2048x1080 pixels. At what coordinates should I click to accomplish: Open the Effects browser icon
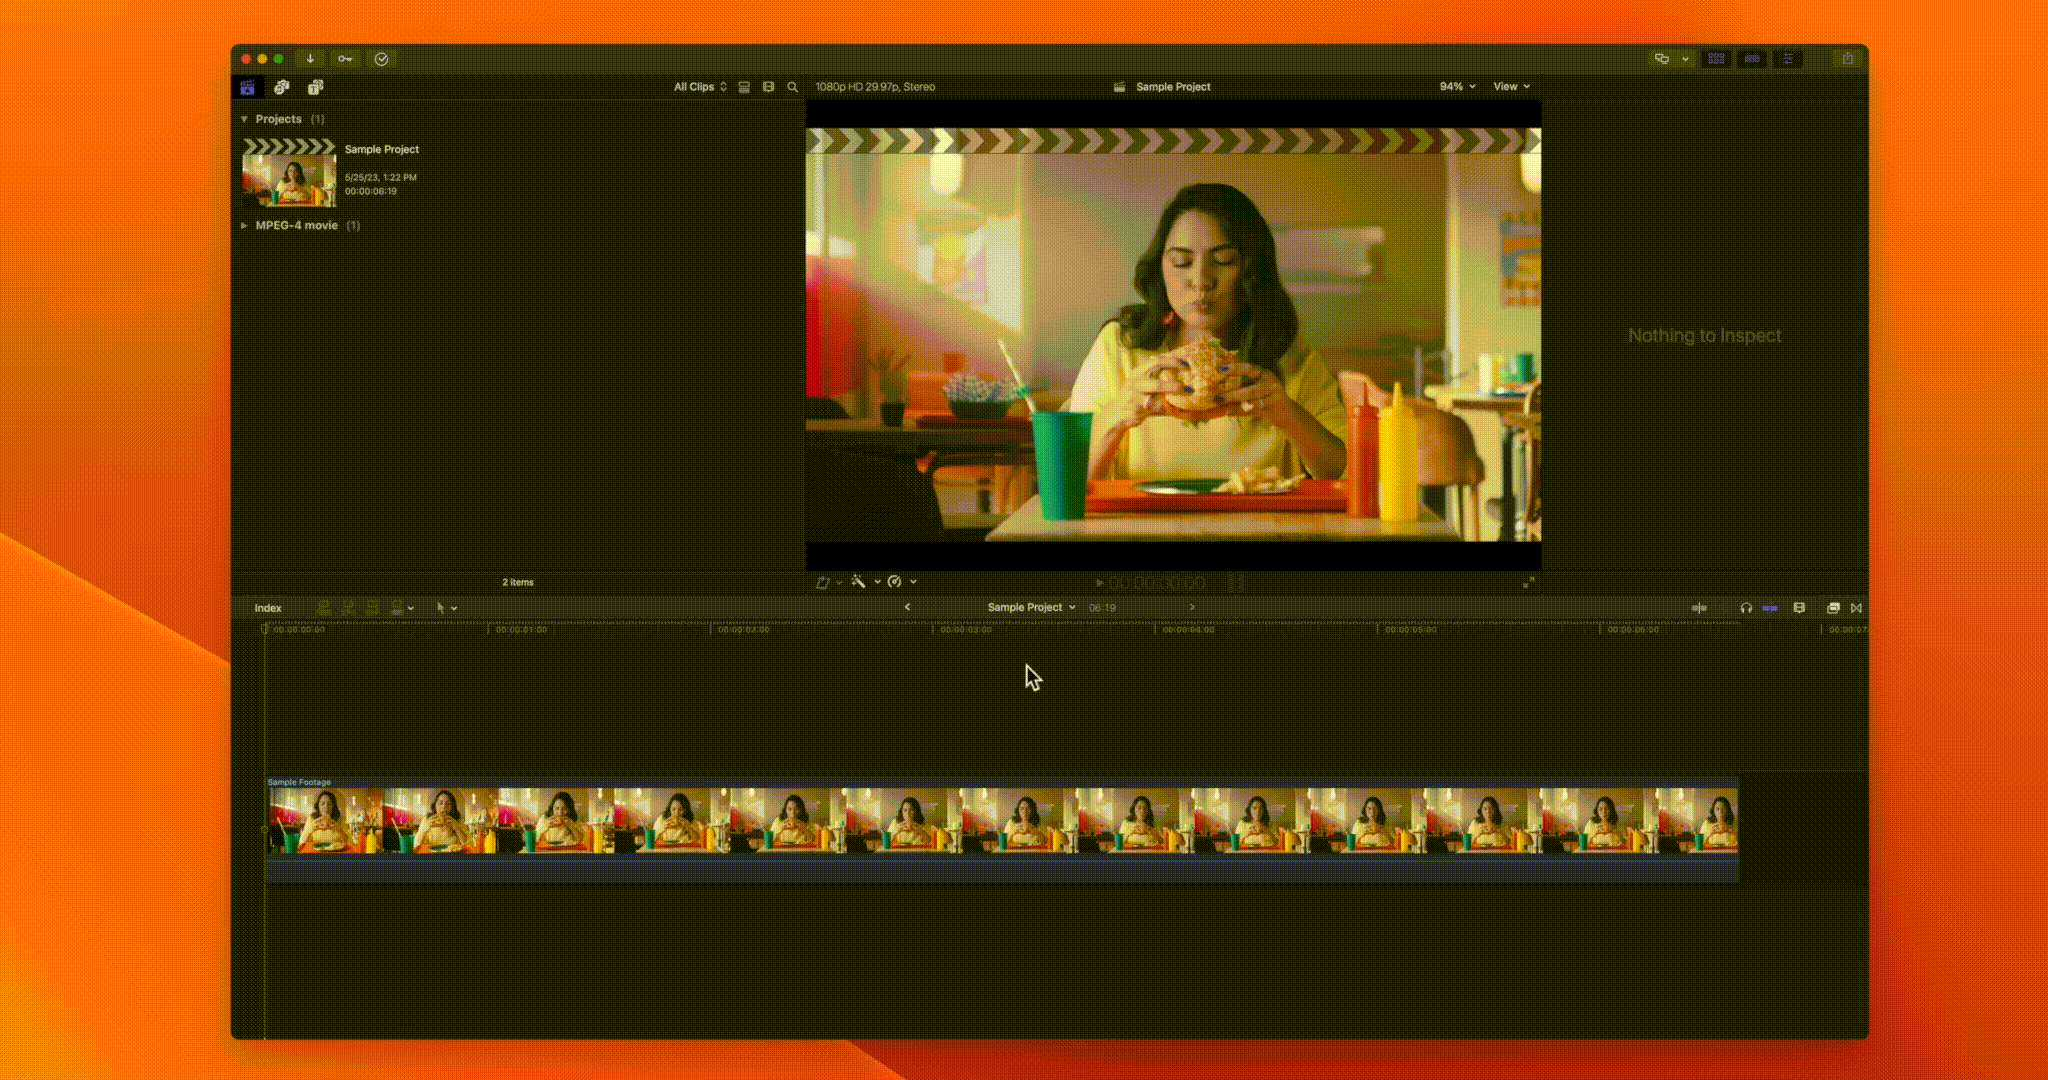[x=1833, y=608]
